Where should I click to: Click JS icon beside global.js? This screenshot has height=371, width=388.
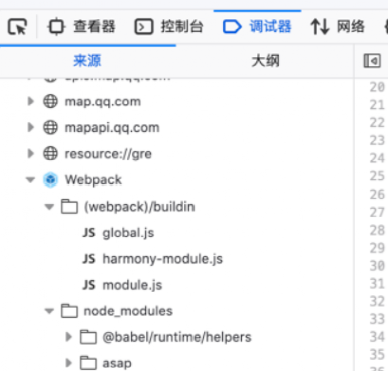[x=89, y=233]
